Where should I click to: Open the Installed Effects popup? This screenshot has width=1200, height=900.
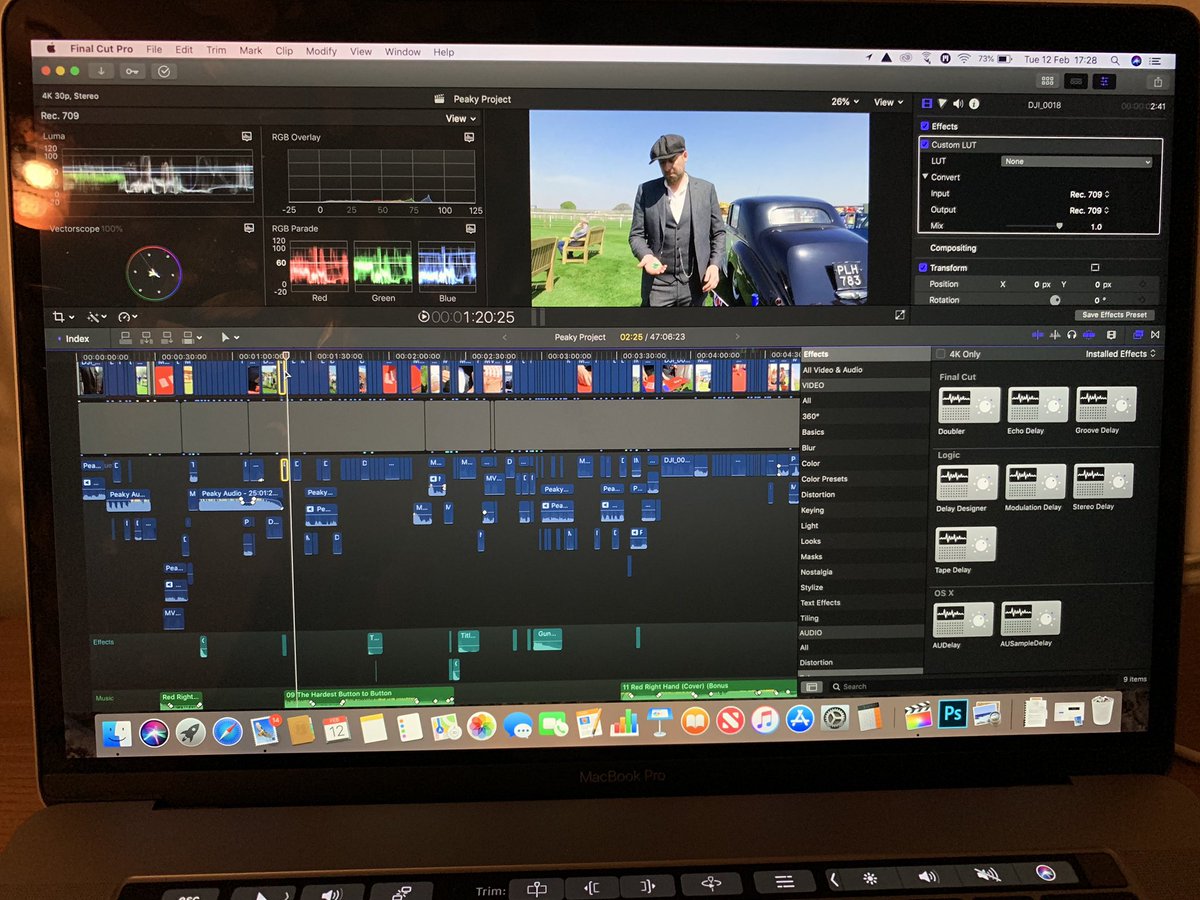coord(1120,354)
